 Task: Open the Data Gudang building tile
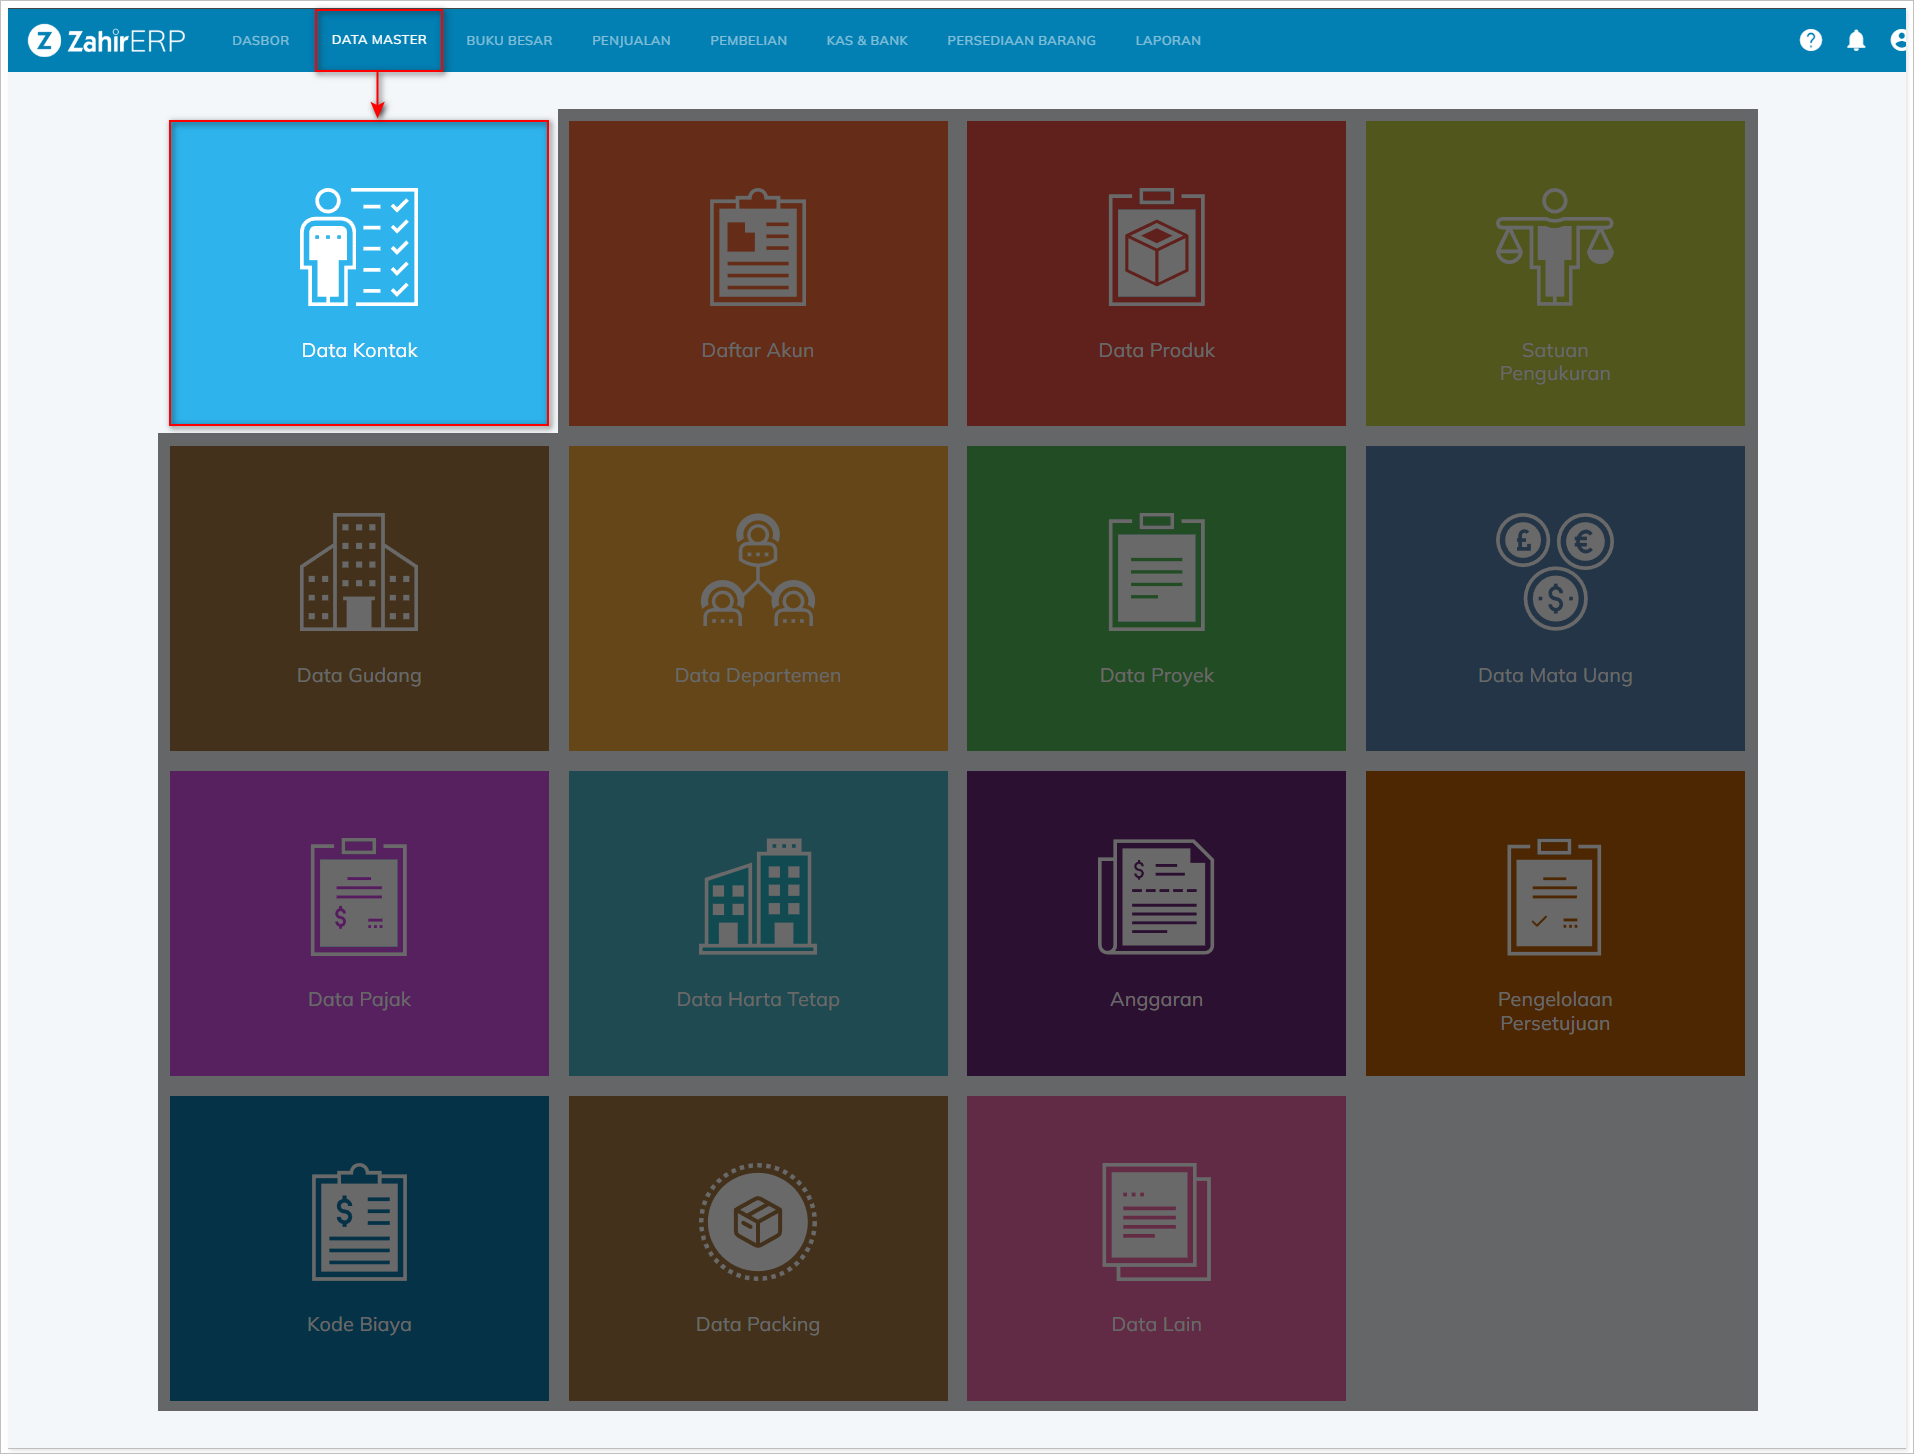[359, 598]
